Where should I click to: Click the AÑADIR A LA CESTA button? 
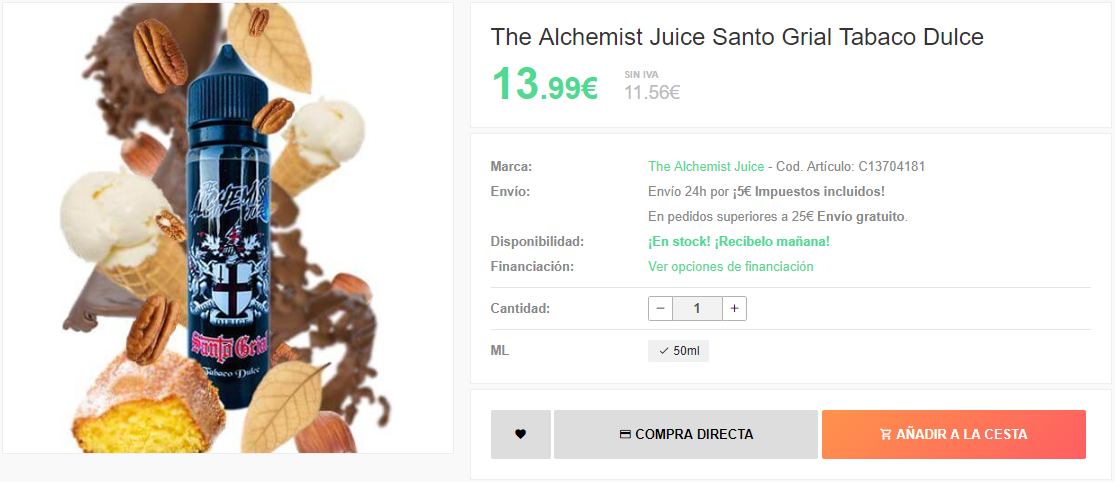pos(954,434)
